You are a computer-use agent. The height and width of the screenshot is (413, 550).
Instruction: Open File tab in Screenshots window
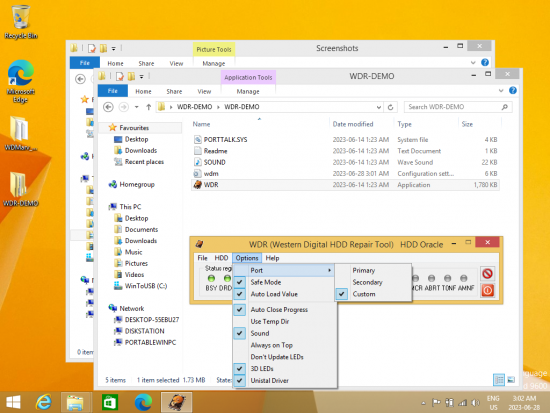[85, 63]
